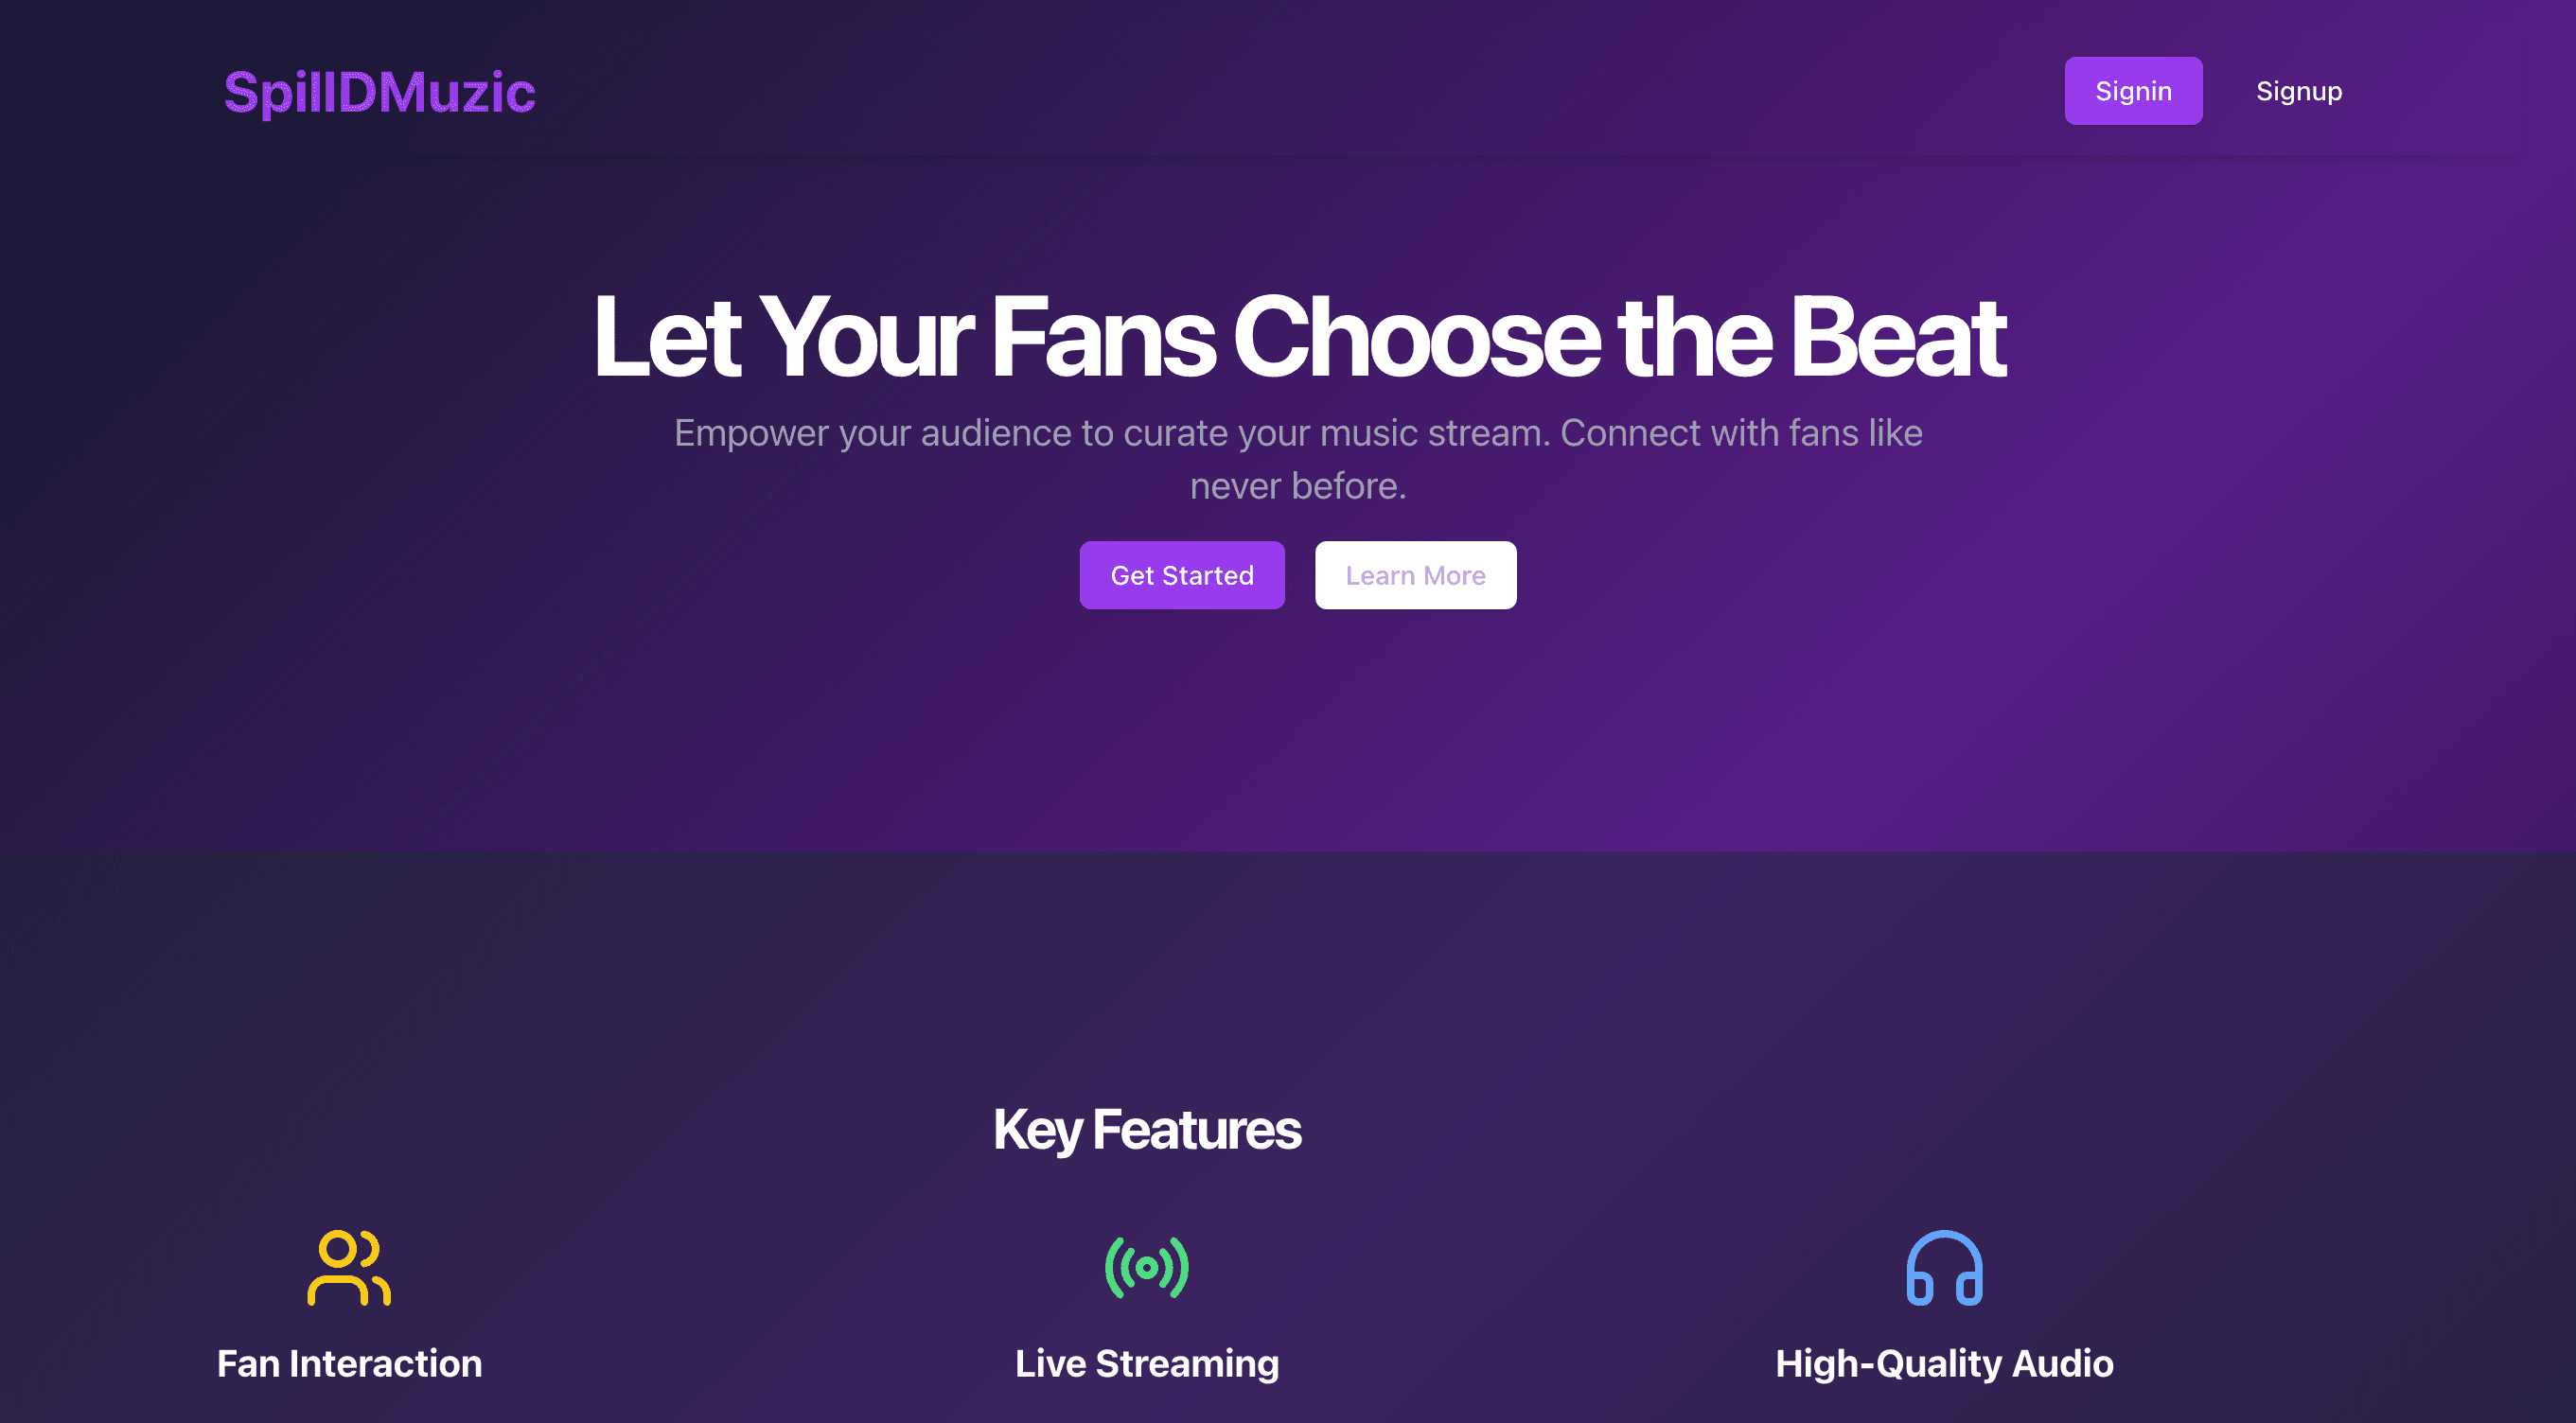Screen dimensions: 2576x1423
Task: Click the Fan Interaction feature title
Action: (x=349, y=1363)
